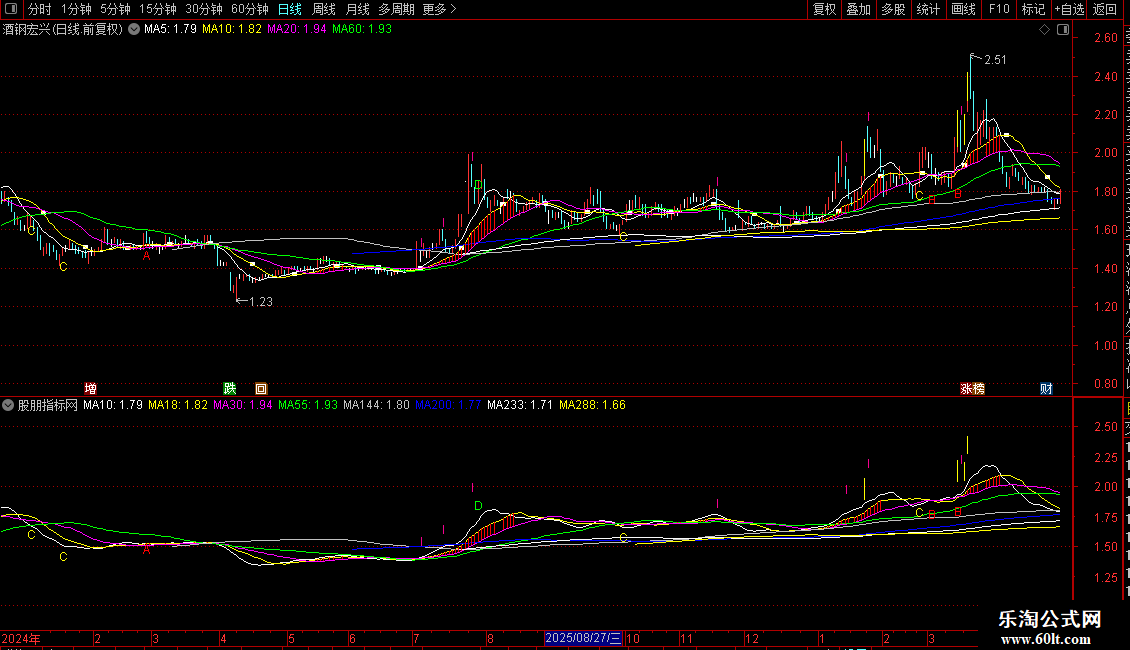
Task: Click the MA55: 1.93 sub-chart legend
Action: click(308, 405)
